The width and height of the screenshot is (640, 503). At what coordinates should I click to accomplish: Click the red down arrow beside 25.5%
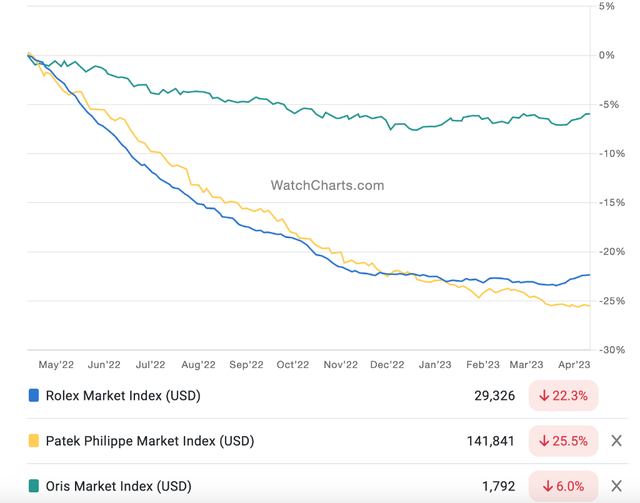(545, 441)
